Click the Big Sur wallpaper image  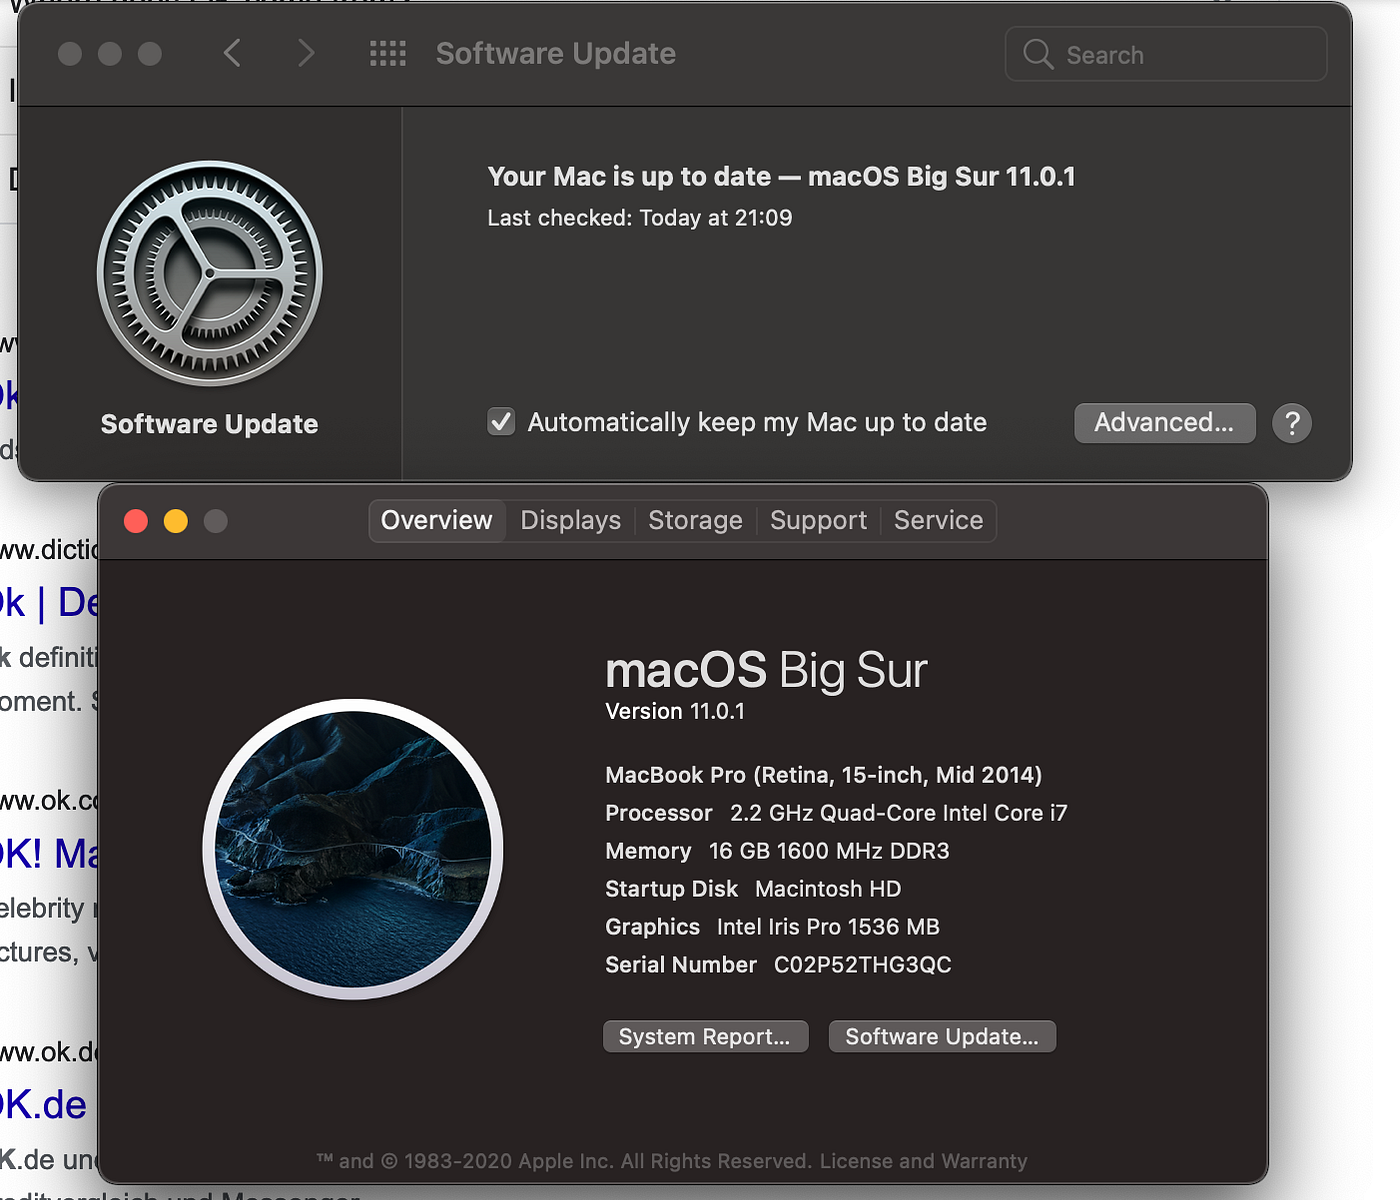click(353, 849)
